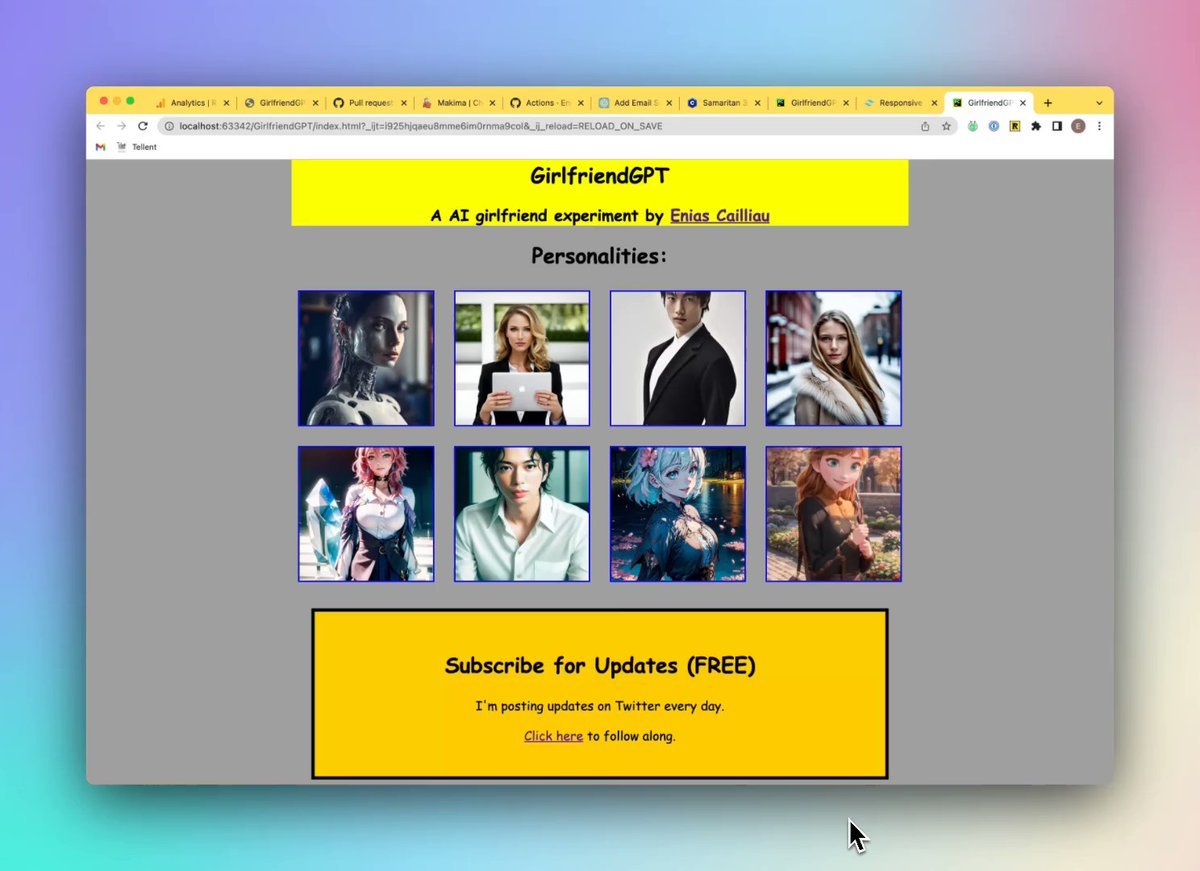Viewport: 1200px width, 871px height.
Task: Open the Tellent bookmark
Action: (x=137, y=147)
